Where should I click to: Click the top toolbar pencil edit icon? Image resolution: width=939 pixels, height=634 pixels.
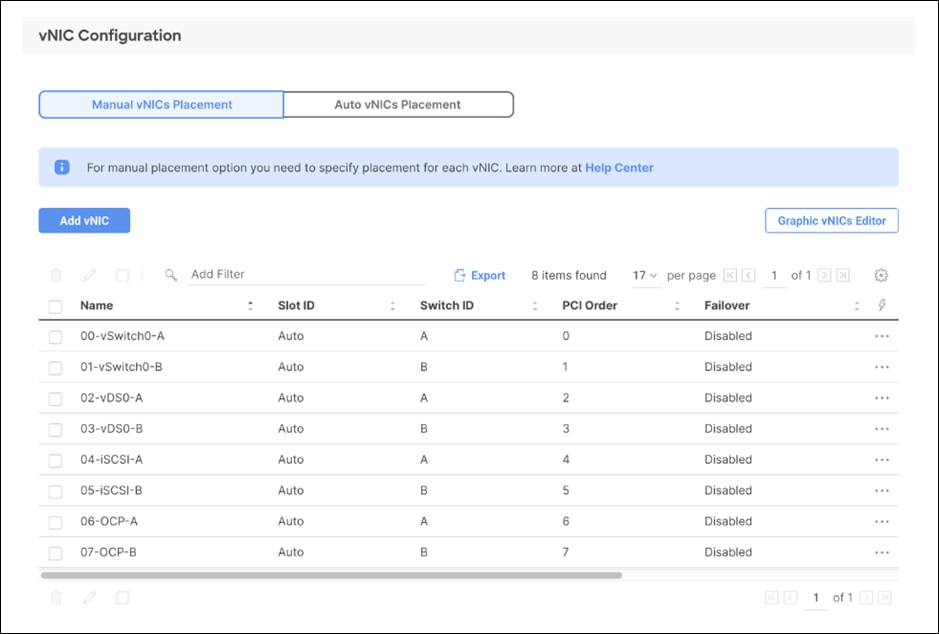(x=89, y=275)
